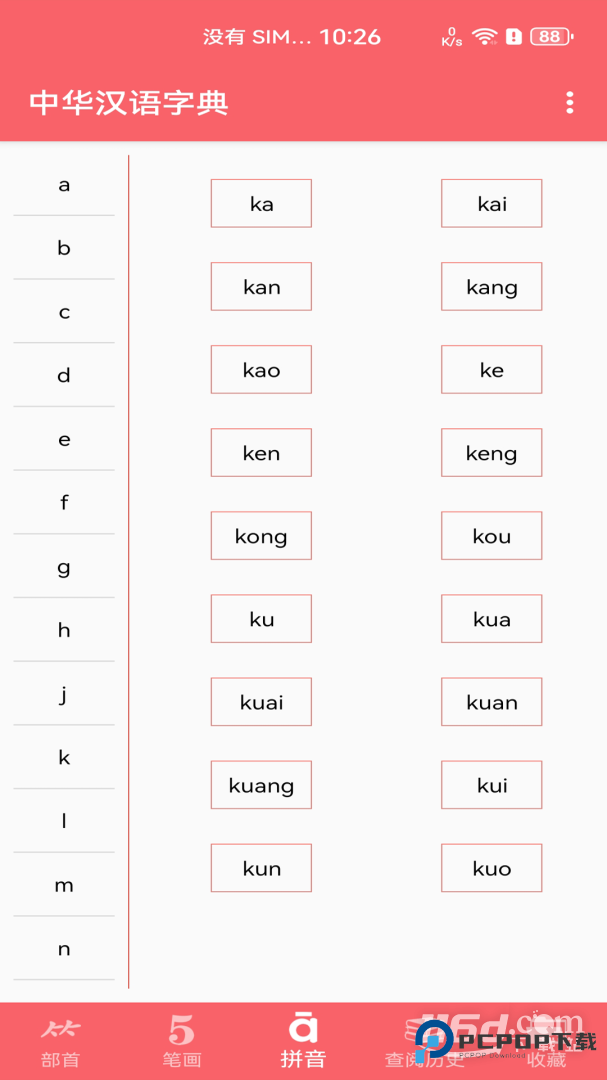The height and width of the screenshot is (1080, 607).
Task: Select letter g in the sidebar index
Action: [64, 567]
